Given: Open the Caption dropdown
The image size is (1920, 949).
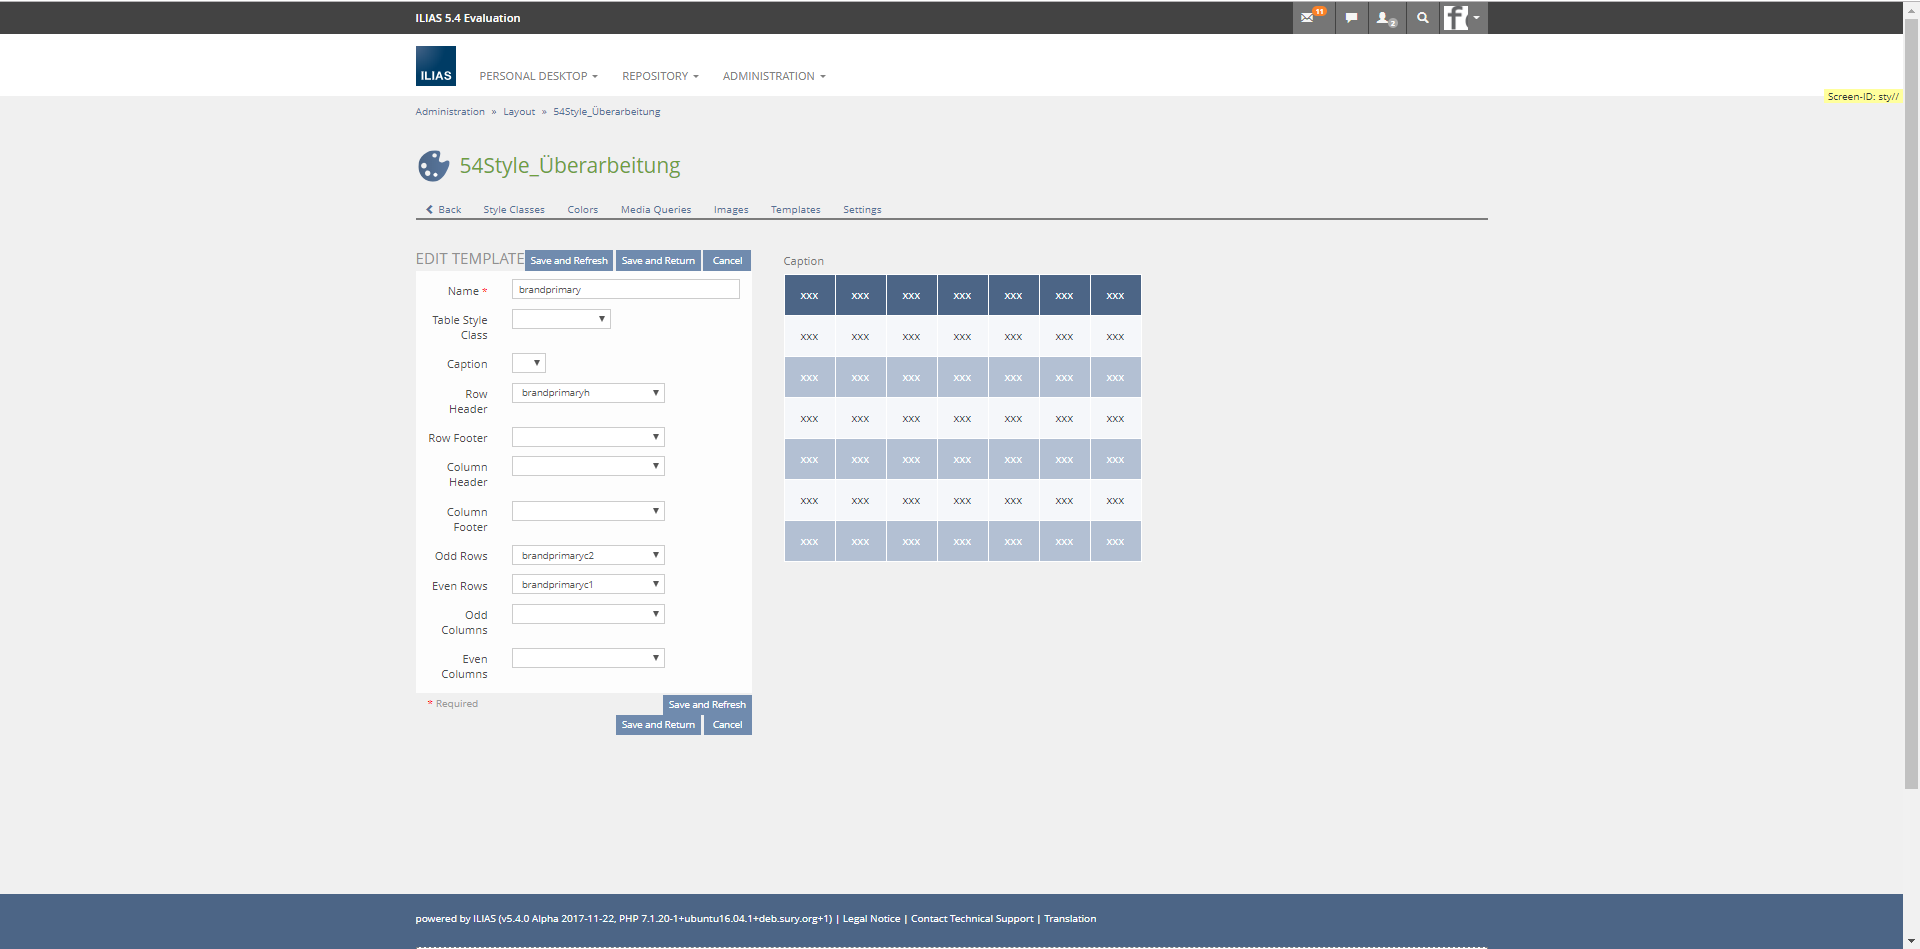Looking at the screenshot, I should click(x=528, y=363).
